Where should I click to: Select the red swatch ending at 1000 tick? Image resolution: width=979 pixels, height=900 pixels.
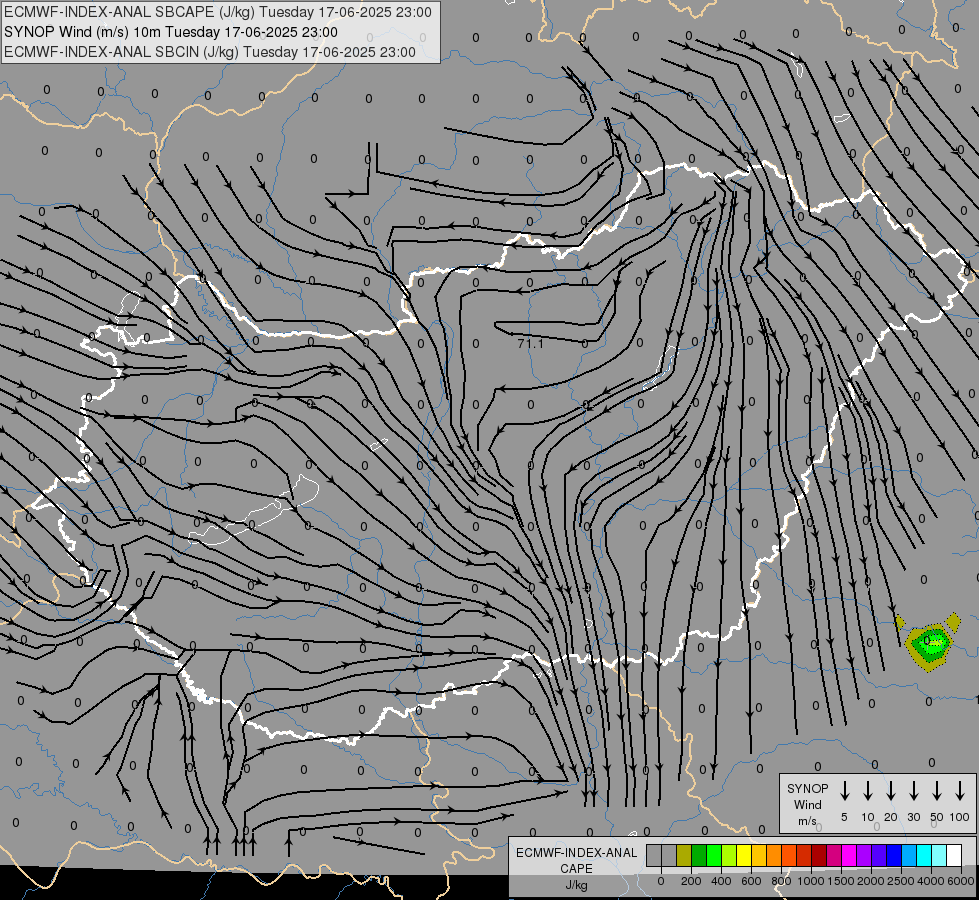(x=804, y=855)
